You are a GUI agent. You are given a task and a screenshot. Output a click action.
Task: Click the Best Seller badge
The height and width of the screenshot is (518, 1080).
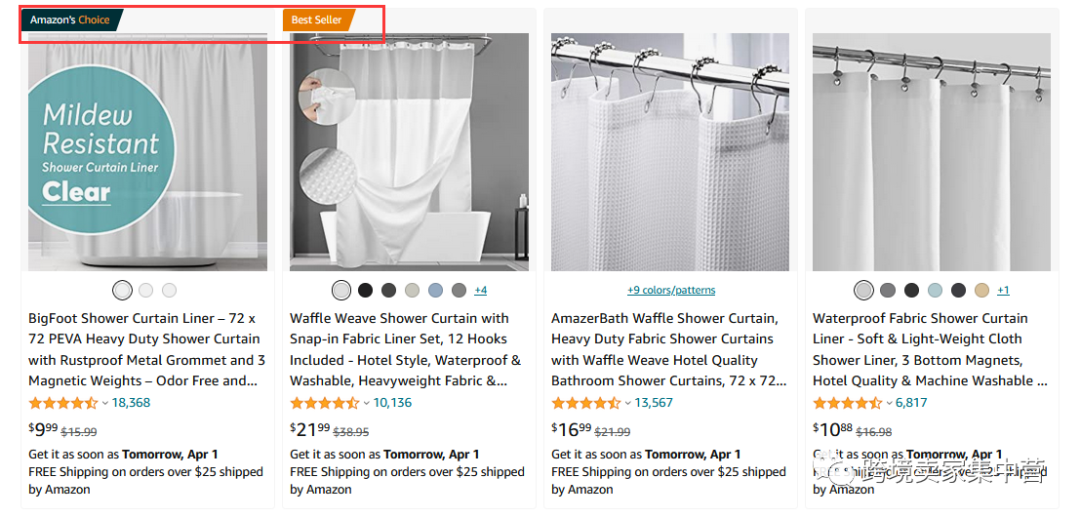tap(317, 20)
